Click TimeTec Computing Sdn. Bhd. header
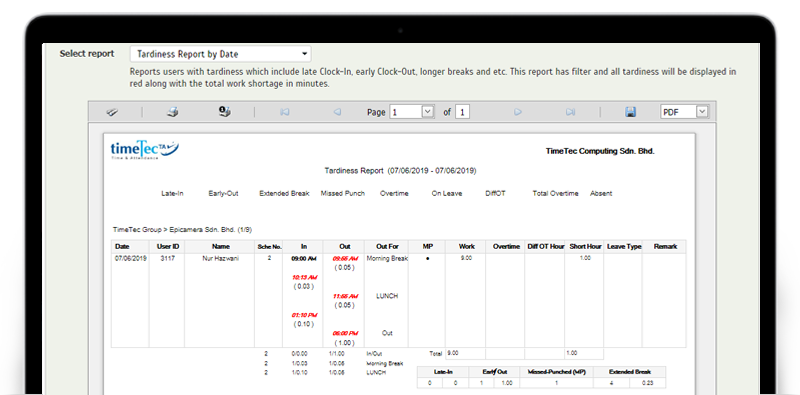 [600, 151]
